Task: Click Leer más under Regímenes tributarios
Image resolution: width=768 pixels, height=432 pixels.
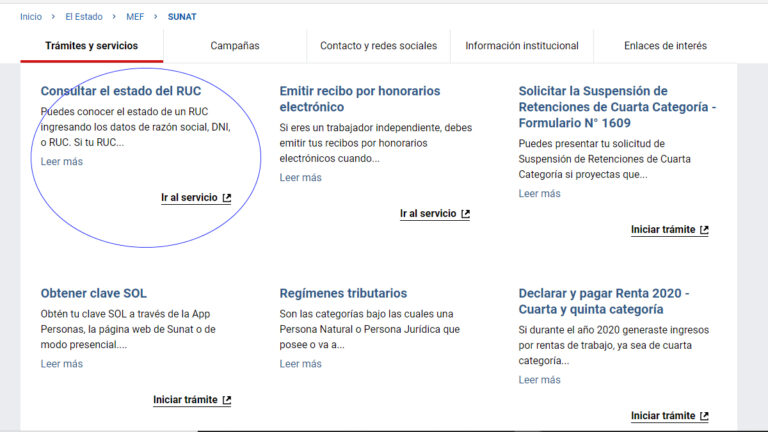Action: point(301,364)
